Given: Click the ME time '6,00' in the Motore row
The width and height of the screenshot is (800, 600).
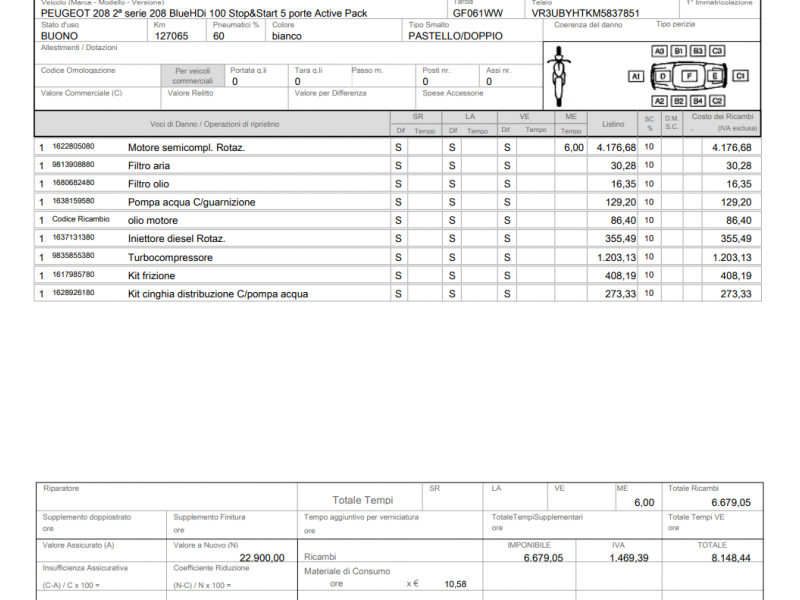Looking at the screenshot, I should (574, 147).
